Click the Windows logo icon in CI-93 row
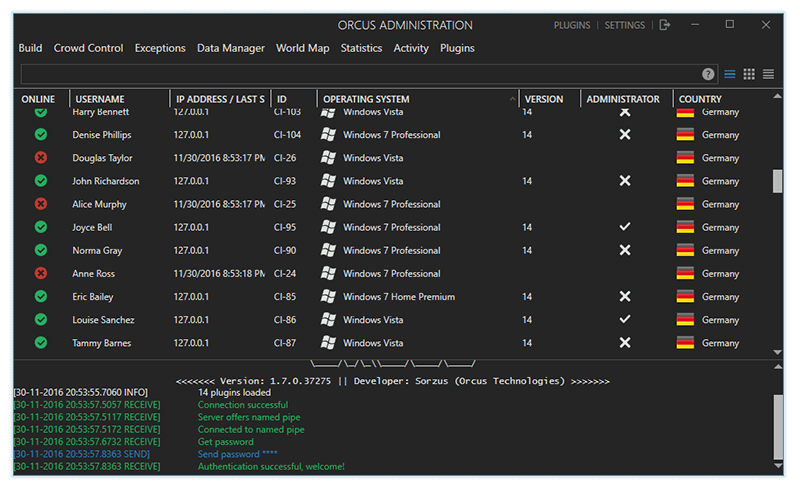 [328, 181]
